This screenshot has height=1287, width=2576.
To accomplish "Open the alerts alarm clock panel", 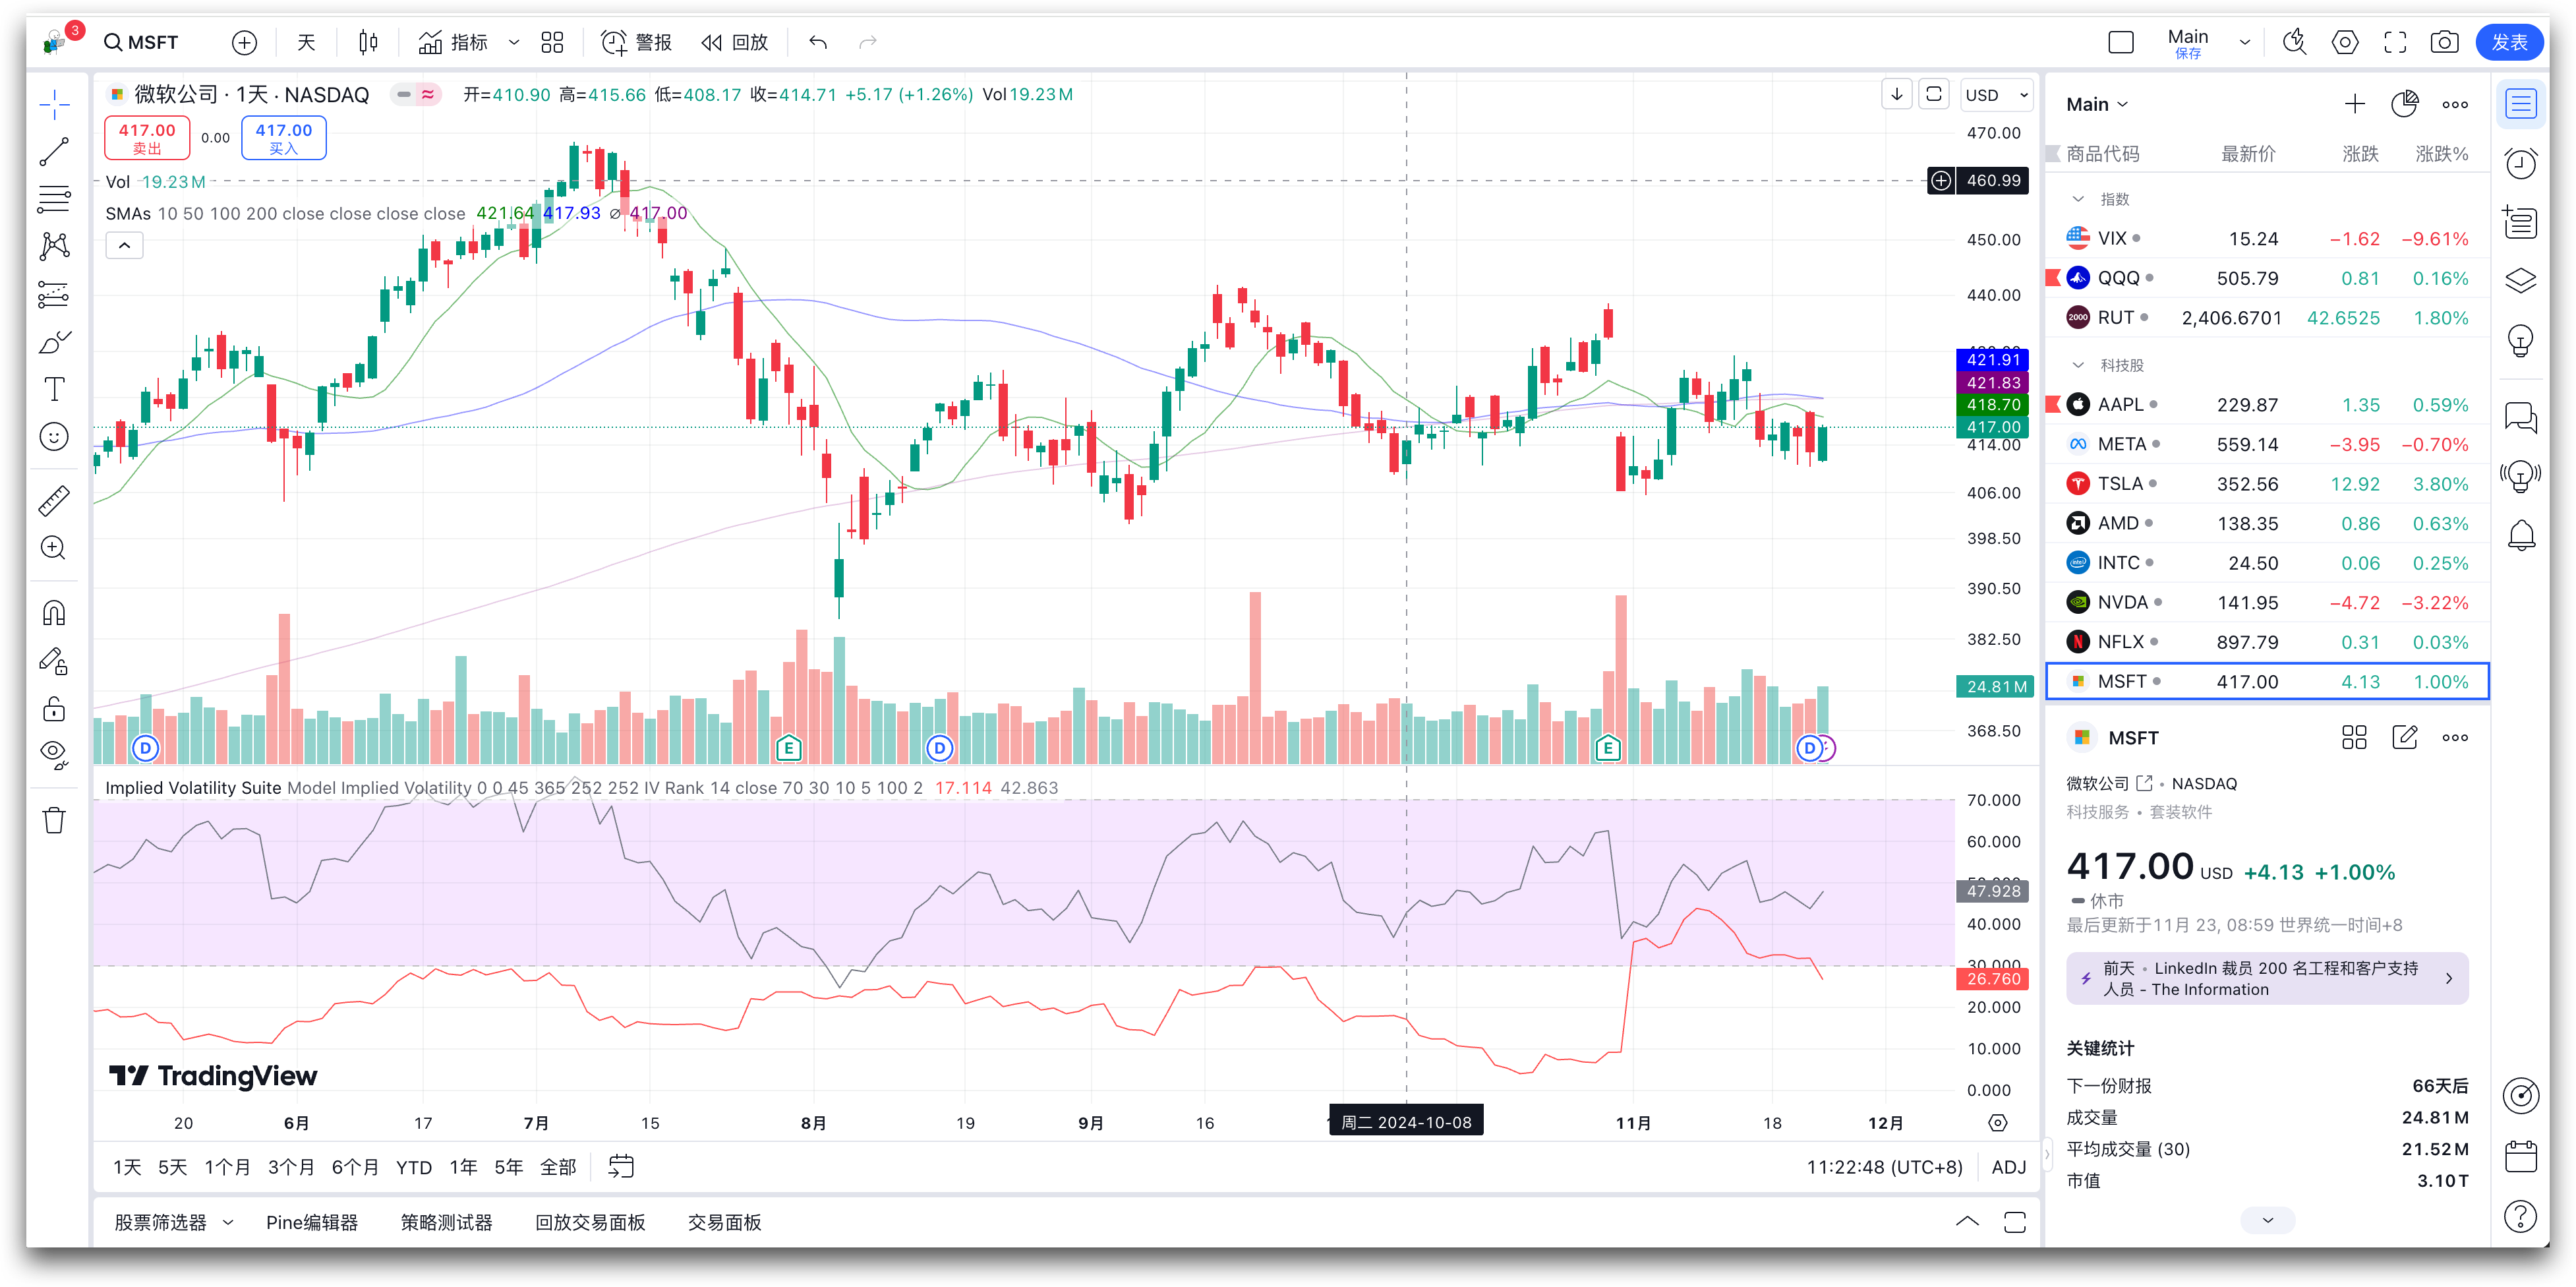I will tap(2520, 163).
